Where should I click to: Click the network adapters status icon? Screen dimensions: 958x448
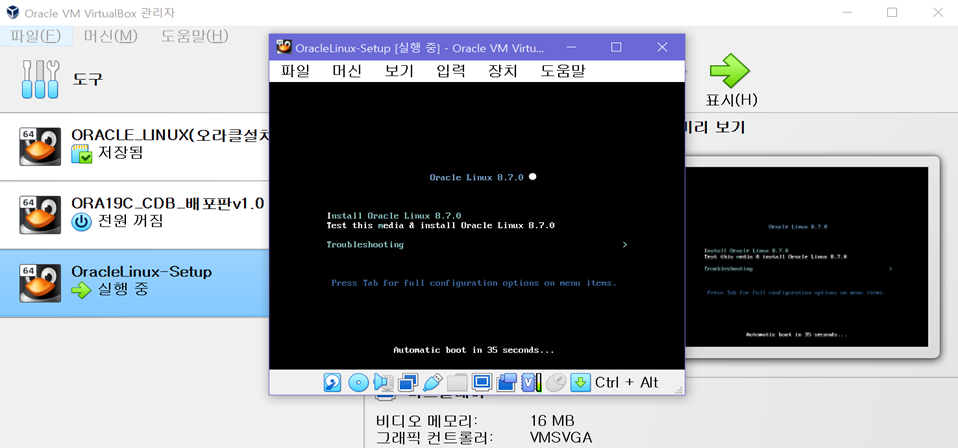click(x=408, y=383)
